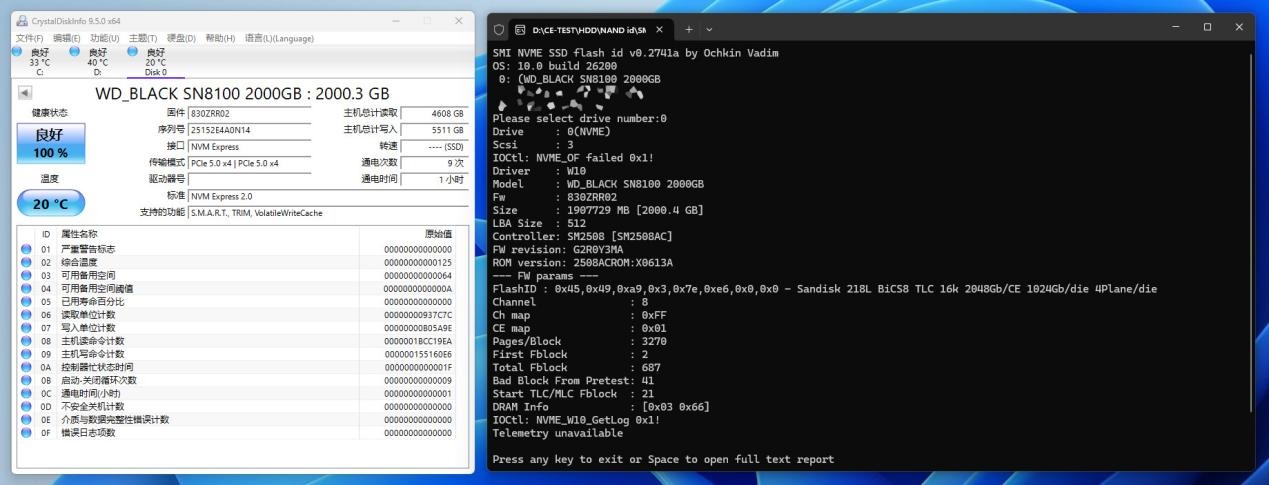Open the 帮助(H) menu
This screenshot has height=485, width=1269.
(x=221, y=38)
